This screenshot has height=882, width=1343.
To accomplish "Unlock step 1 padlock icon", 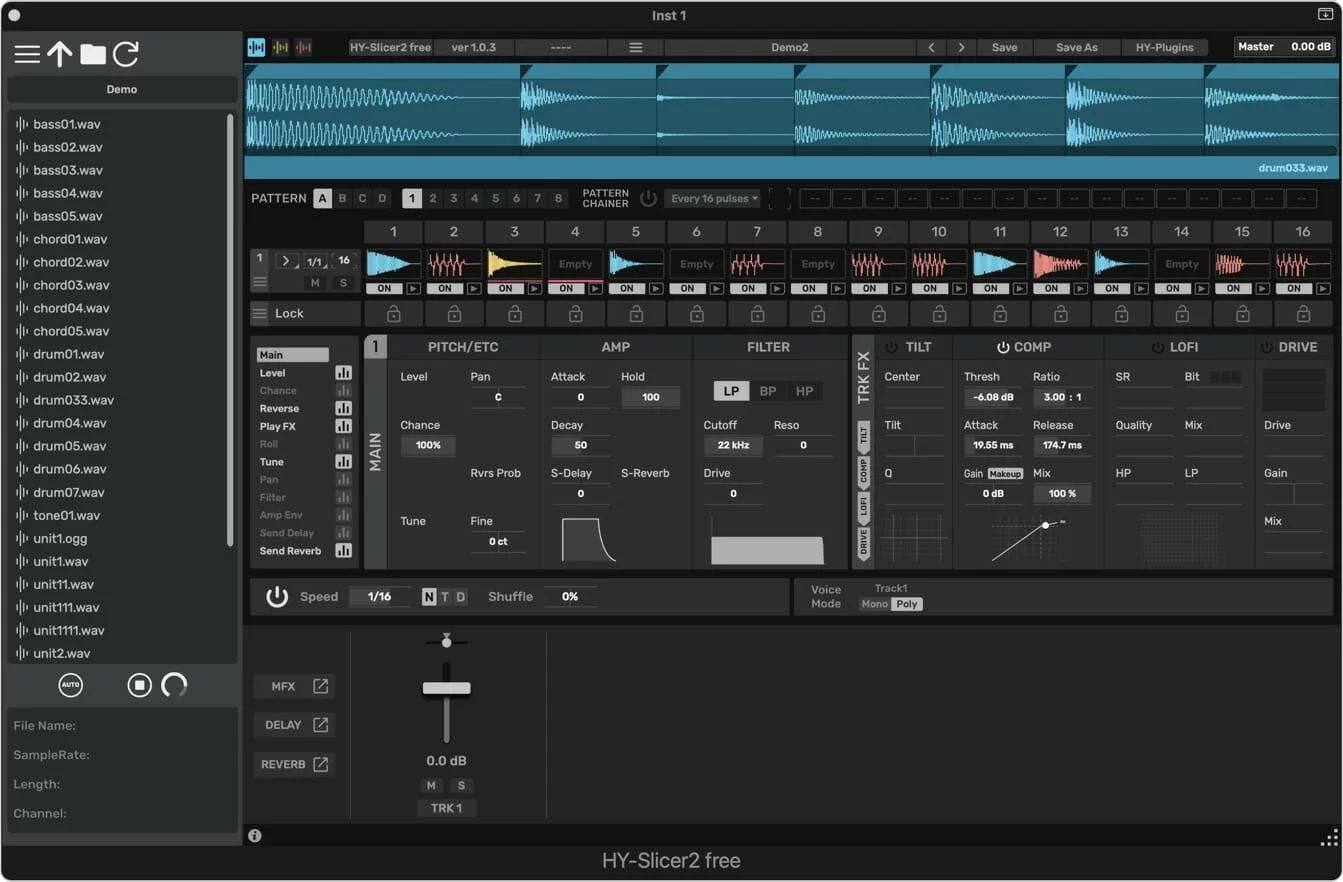I will pyautogui.click(x=393, y=314).
